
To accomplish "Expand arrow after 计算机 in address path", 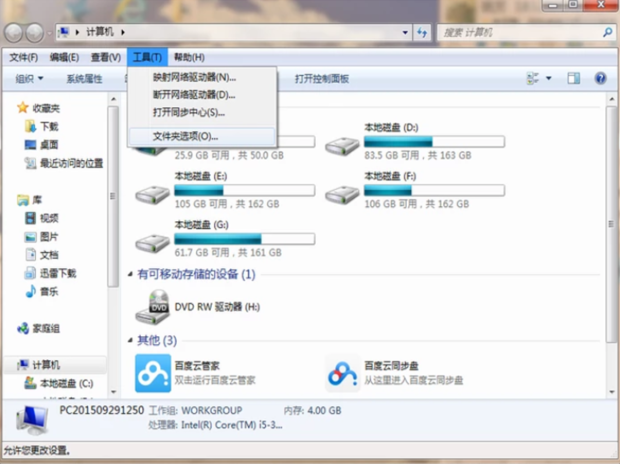I will click(123, 32).
